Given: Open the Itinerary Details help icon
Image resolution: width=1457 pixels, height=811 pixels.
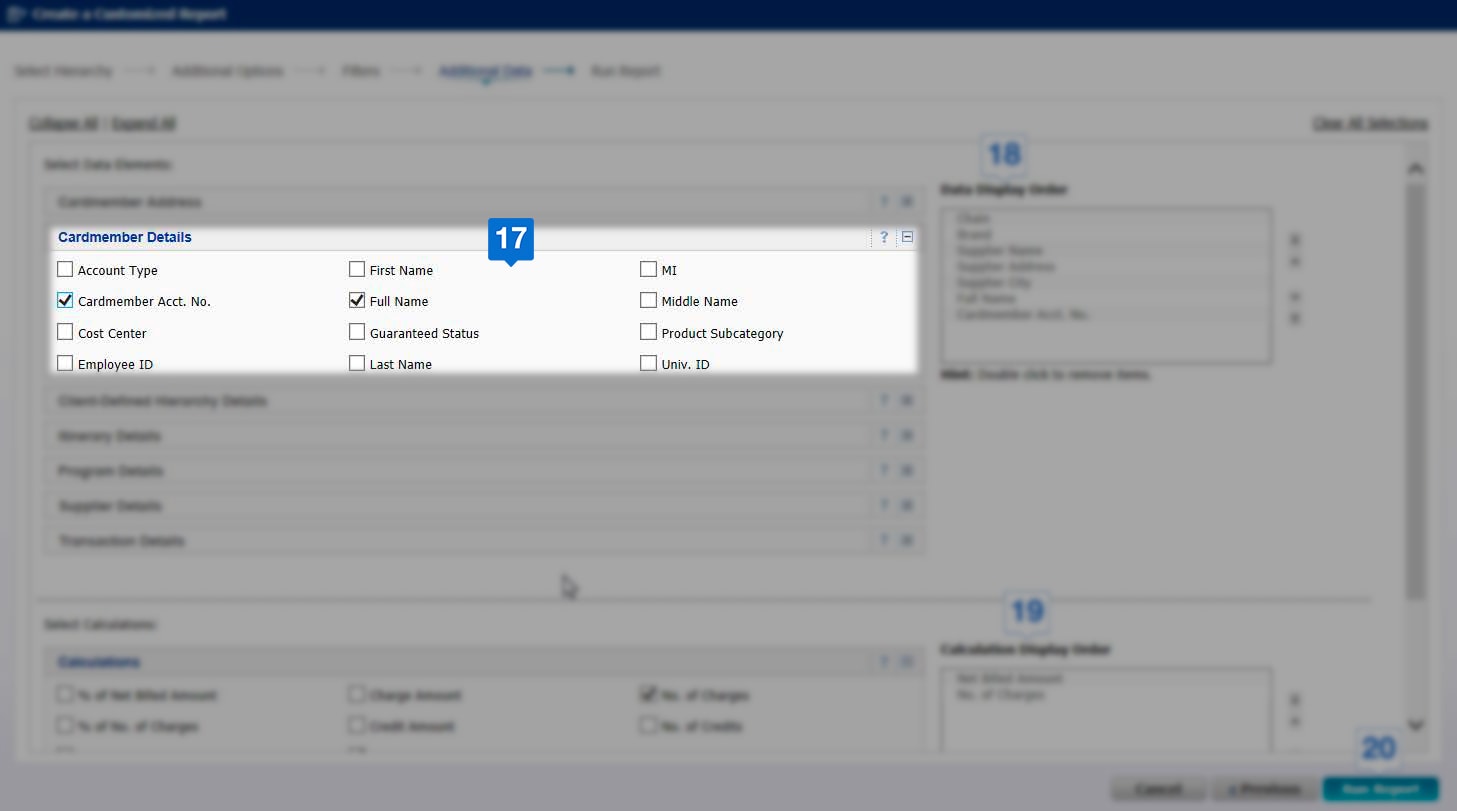Looking at the screenshot, I should point(884,436).
